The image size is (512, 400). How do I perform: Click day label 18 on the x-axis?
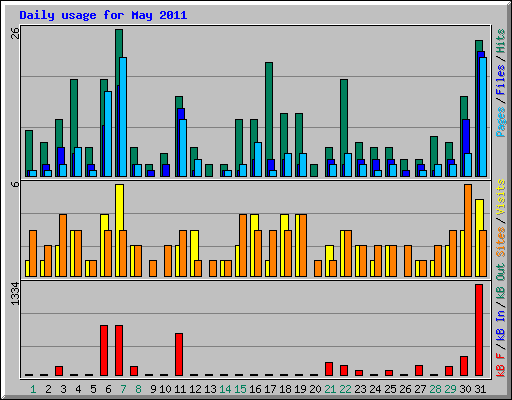[285, 389]
